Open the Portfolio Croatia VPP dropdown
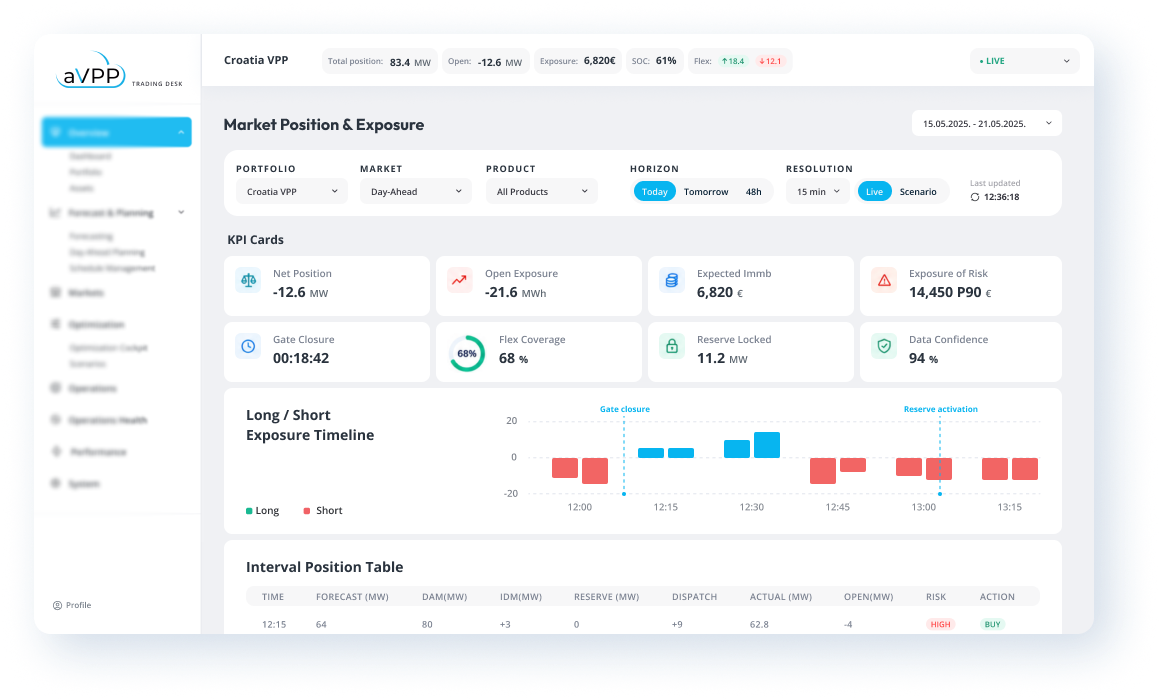This screenshot has height=700, width=1160. point(291,192)
